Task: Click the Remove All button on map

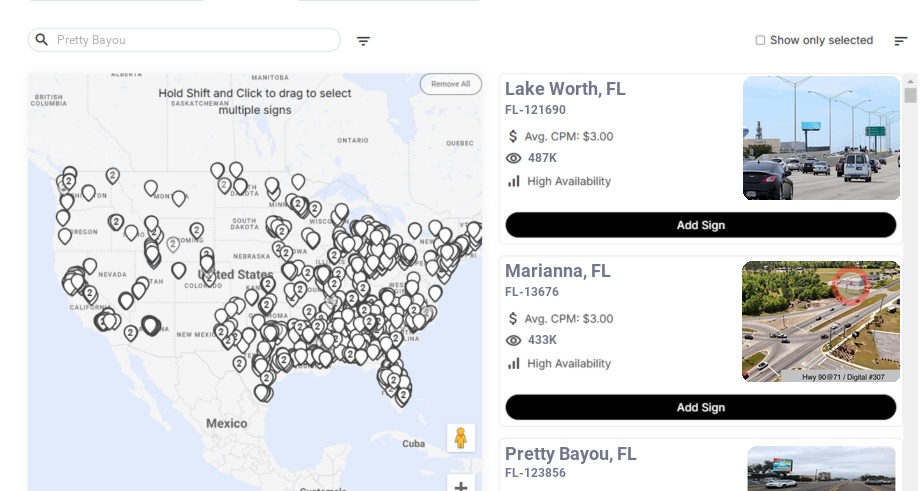Action: (x=450, y=84)
